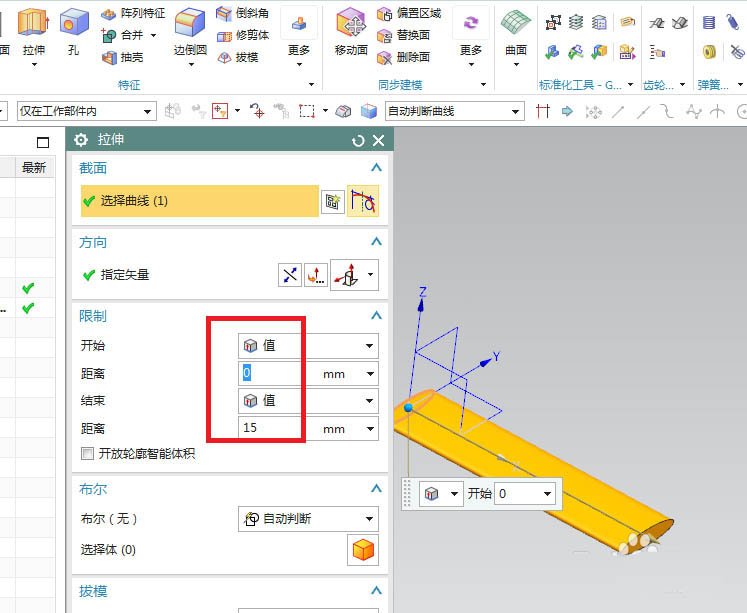Enable 开放轮廓智能体积 checkbox

pos(87,453)
